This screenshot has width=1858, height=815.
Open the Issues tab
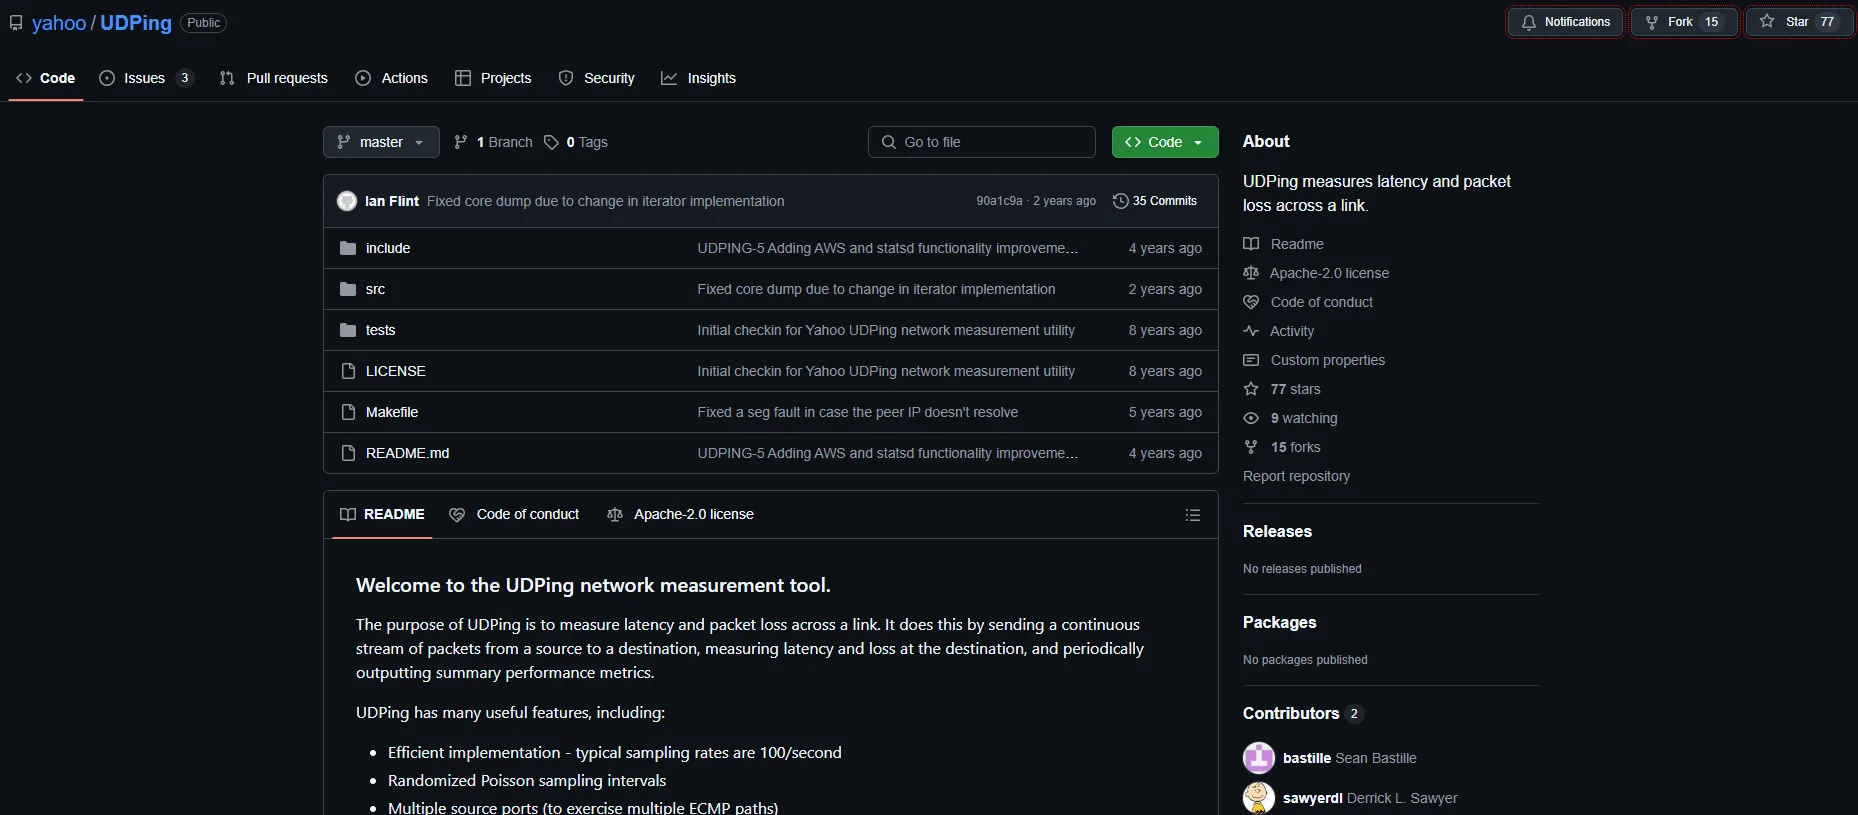[145, 78]
